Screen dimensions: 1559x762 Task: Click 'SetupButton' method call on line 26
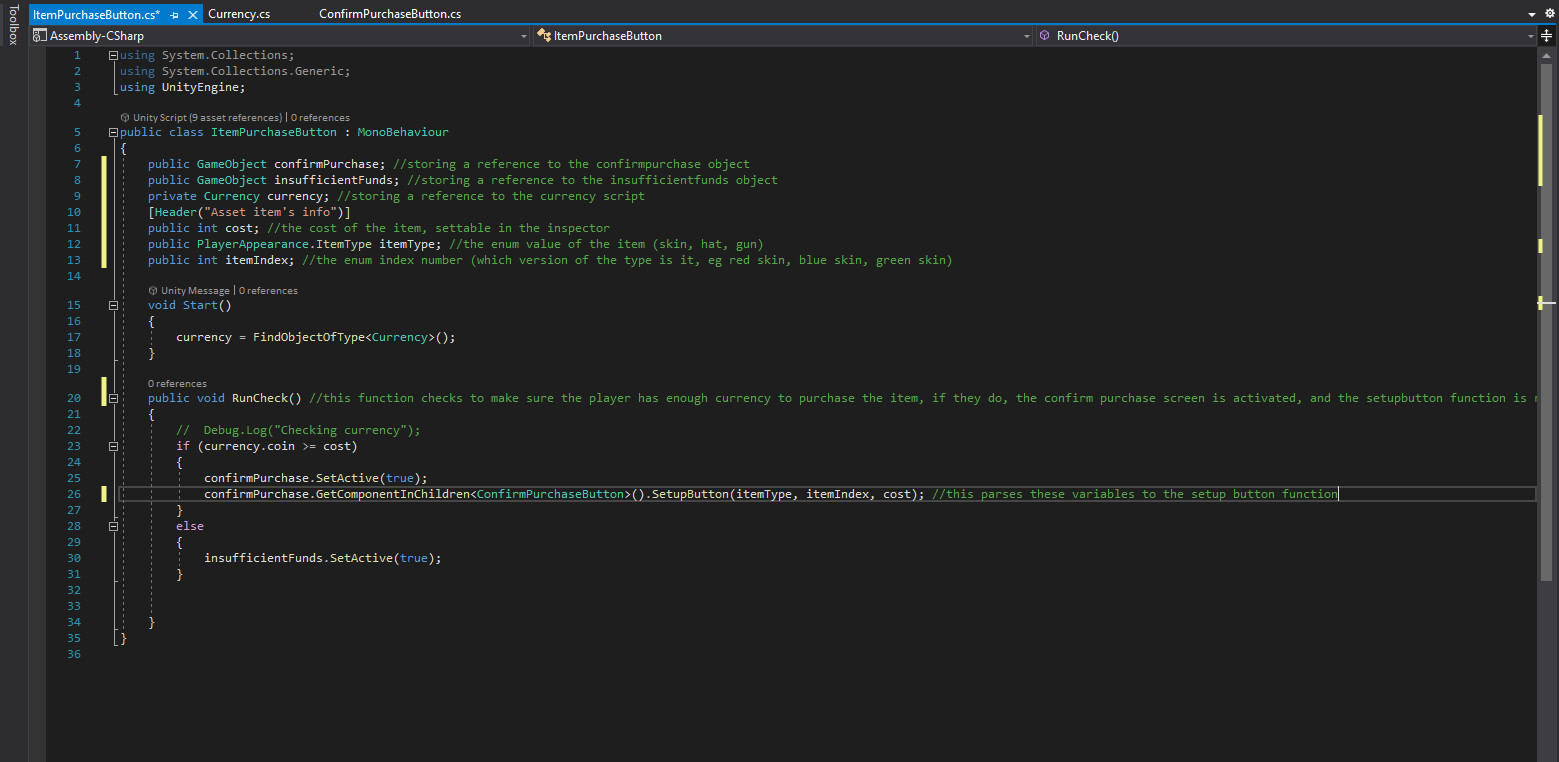(x=690, y=494)
